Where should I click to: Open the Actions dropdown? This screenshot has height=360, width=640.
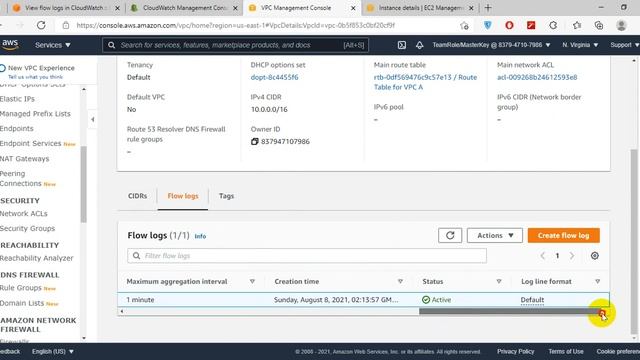click(495, 235)
